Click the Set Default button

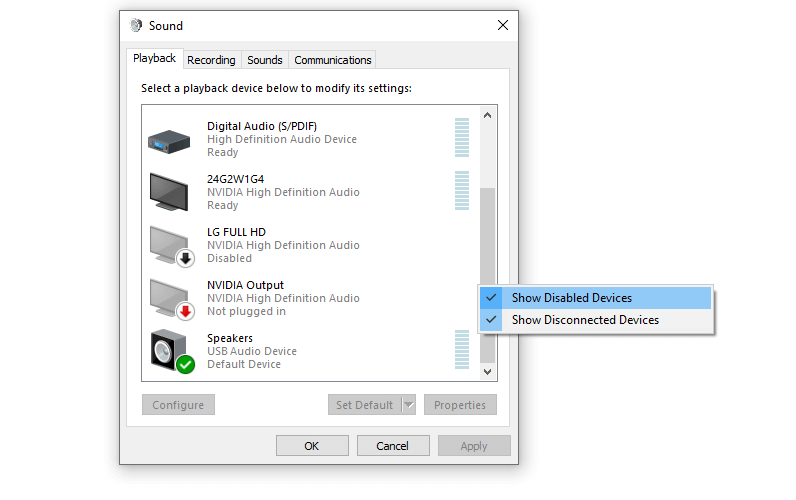(x=365, y=405)
